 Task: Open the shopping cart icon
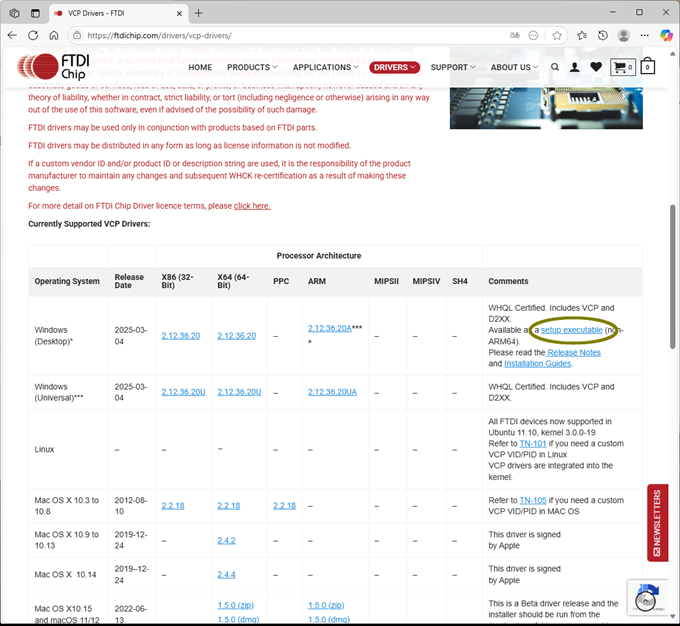(x=623, y=67)
